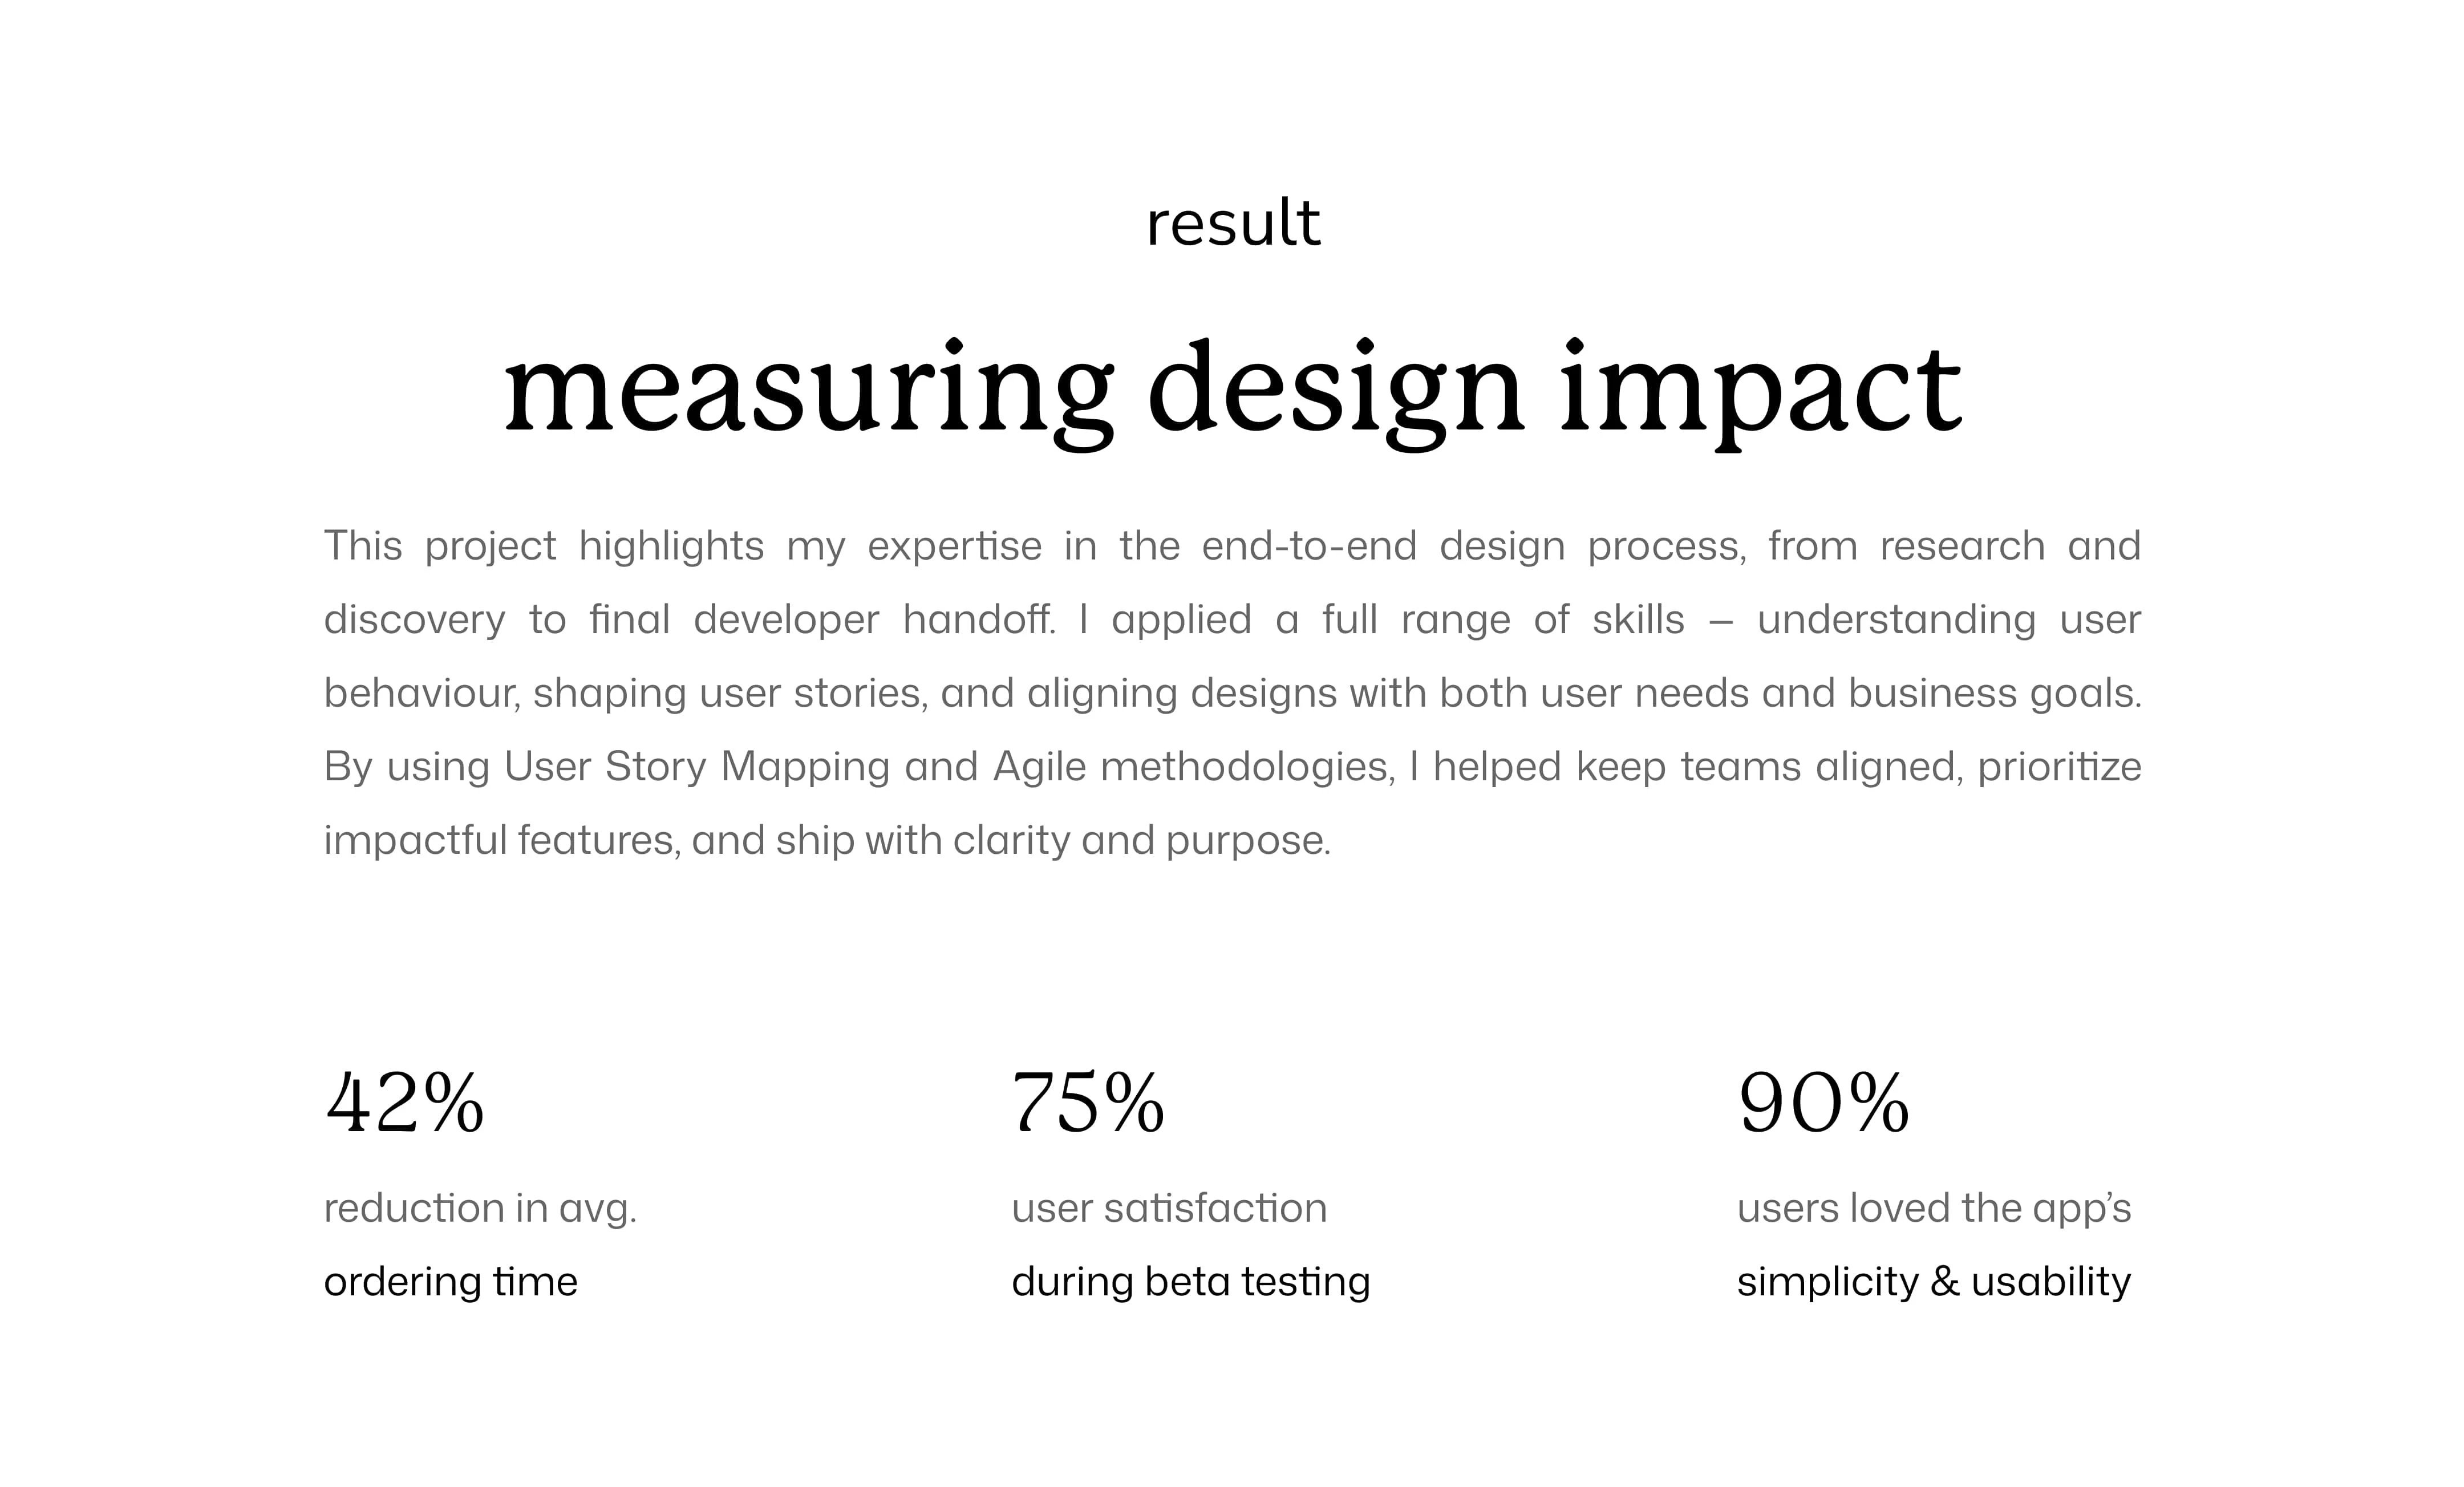Click paragraph line starting 'This project highlights'
The height and width of the screenshot is (1487, 2464).
(x=1232, y=547)
